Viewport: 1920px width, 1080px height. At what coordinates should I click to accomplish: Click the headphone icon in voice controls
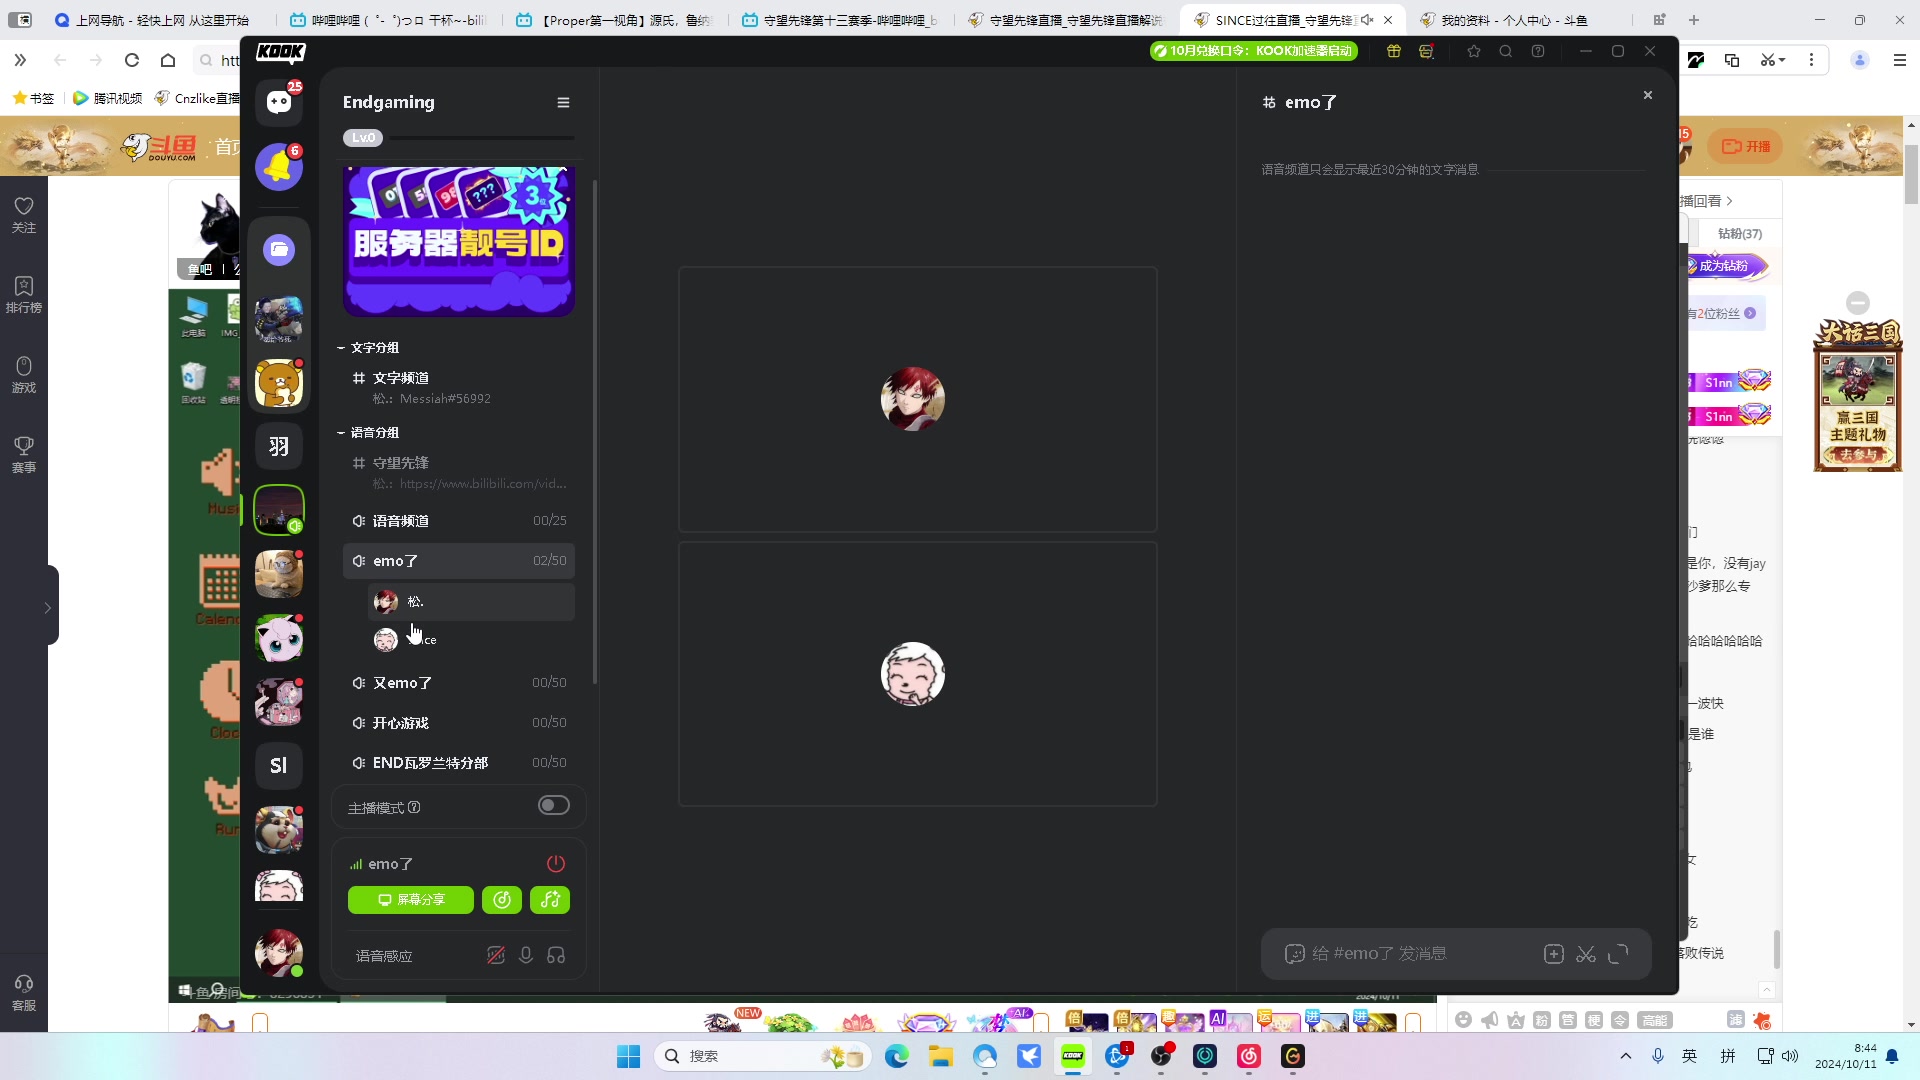(558, 955)
